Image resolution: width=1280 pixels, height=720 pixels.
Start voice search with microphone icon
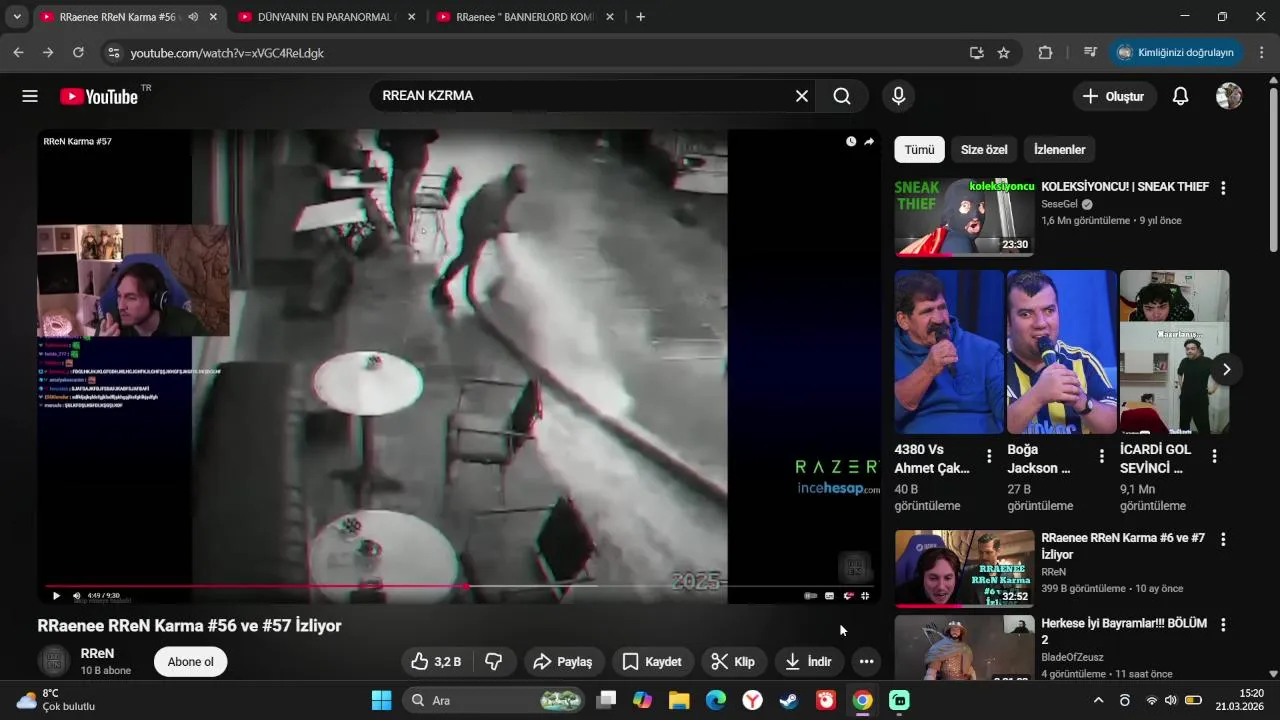[x=898, y=96]
